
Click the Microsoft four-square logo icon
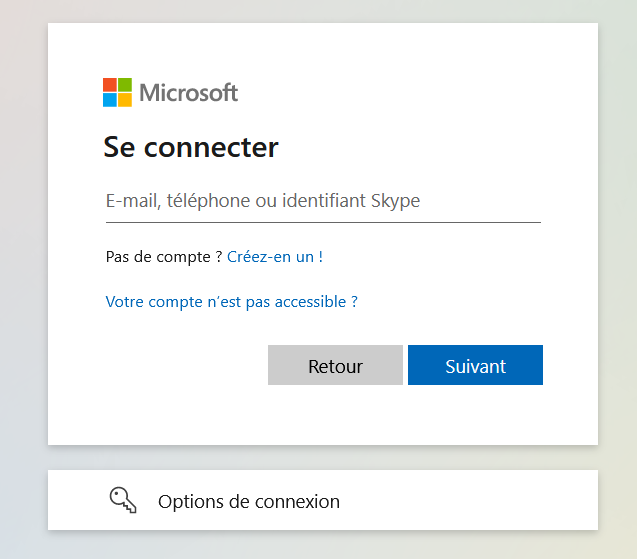117,93
